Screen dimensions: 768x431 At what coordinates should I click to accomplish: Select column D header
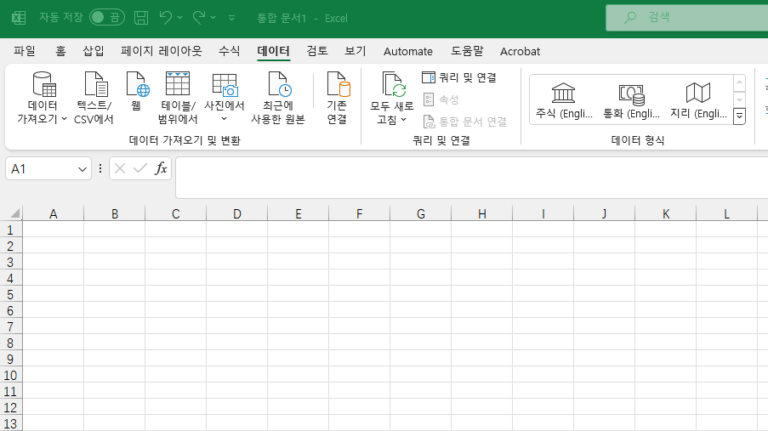pyautogui.click(x=237, y=214)
